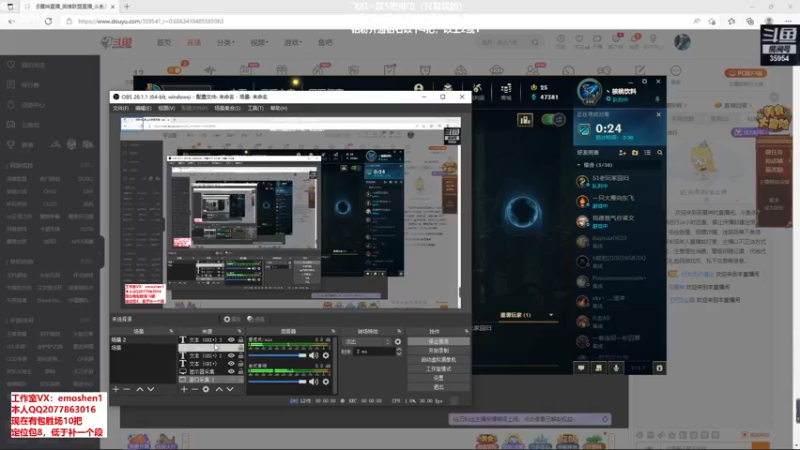Open scene transition type dropdown
Image resolution: width=800 pixels, height=450 pixels.
367,342
